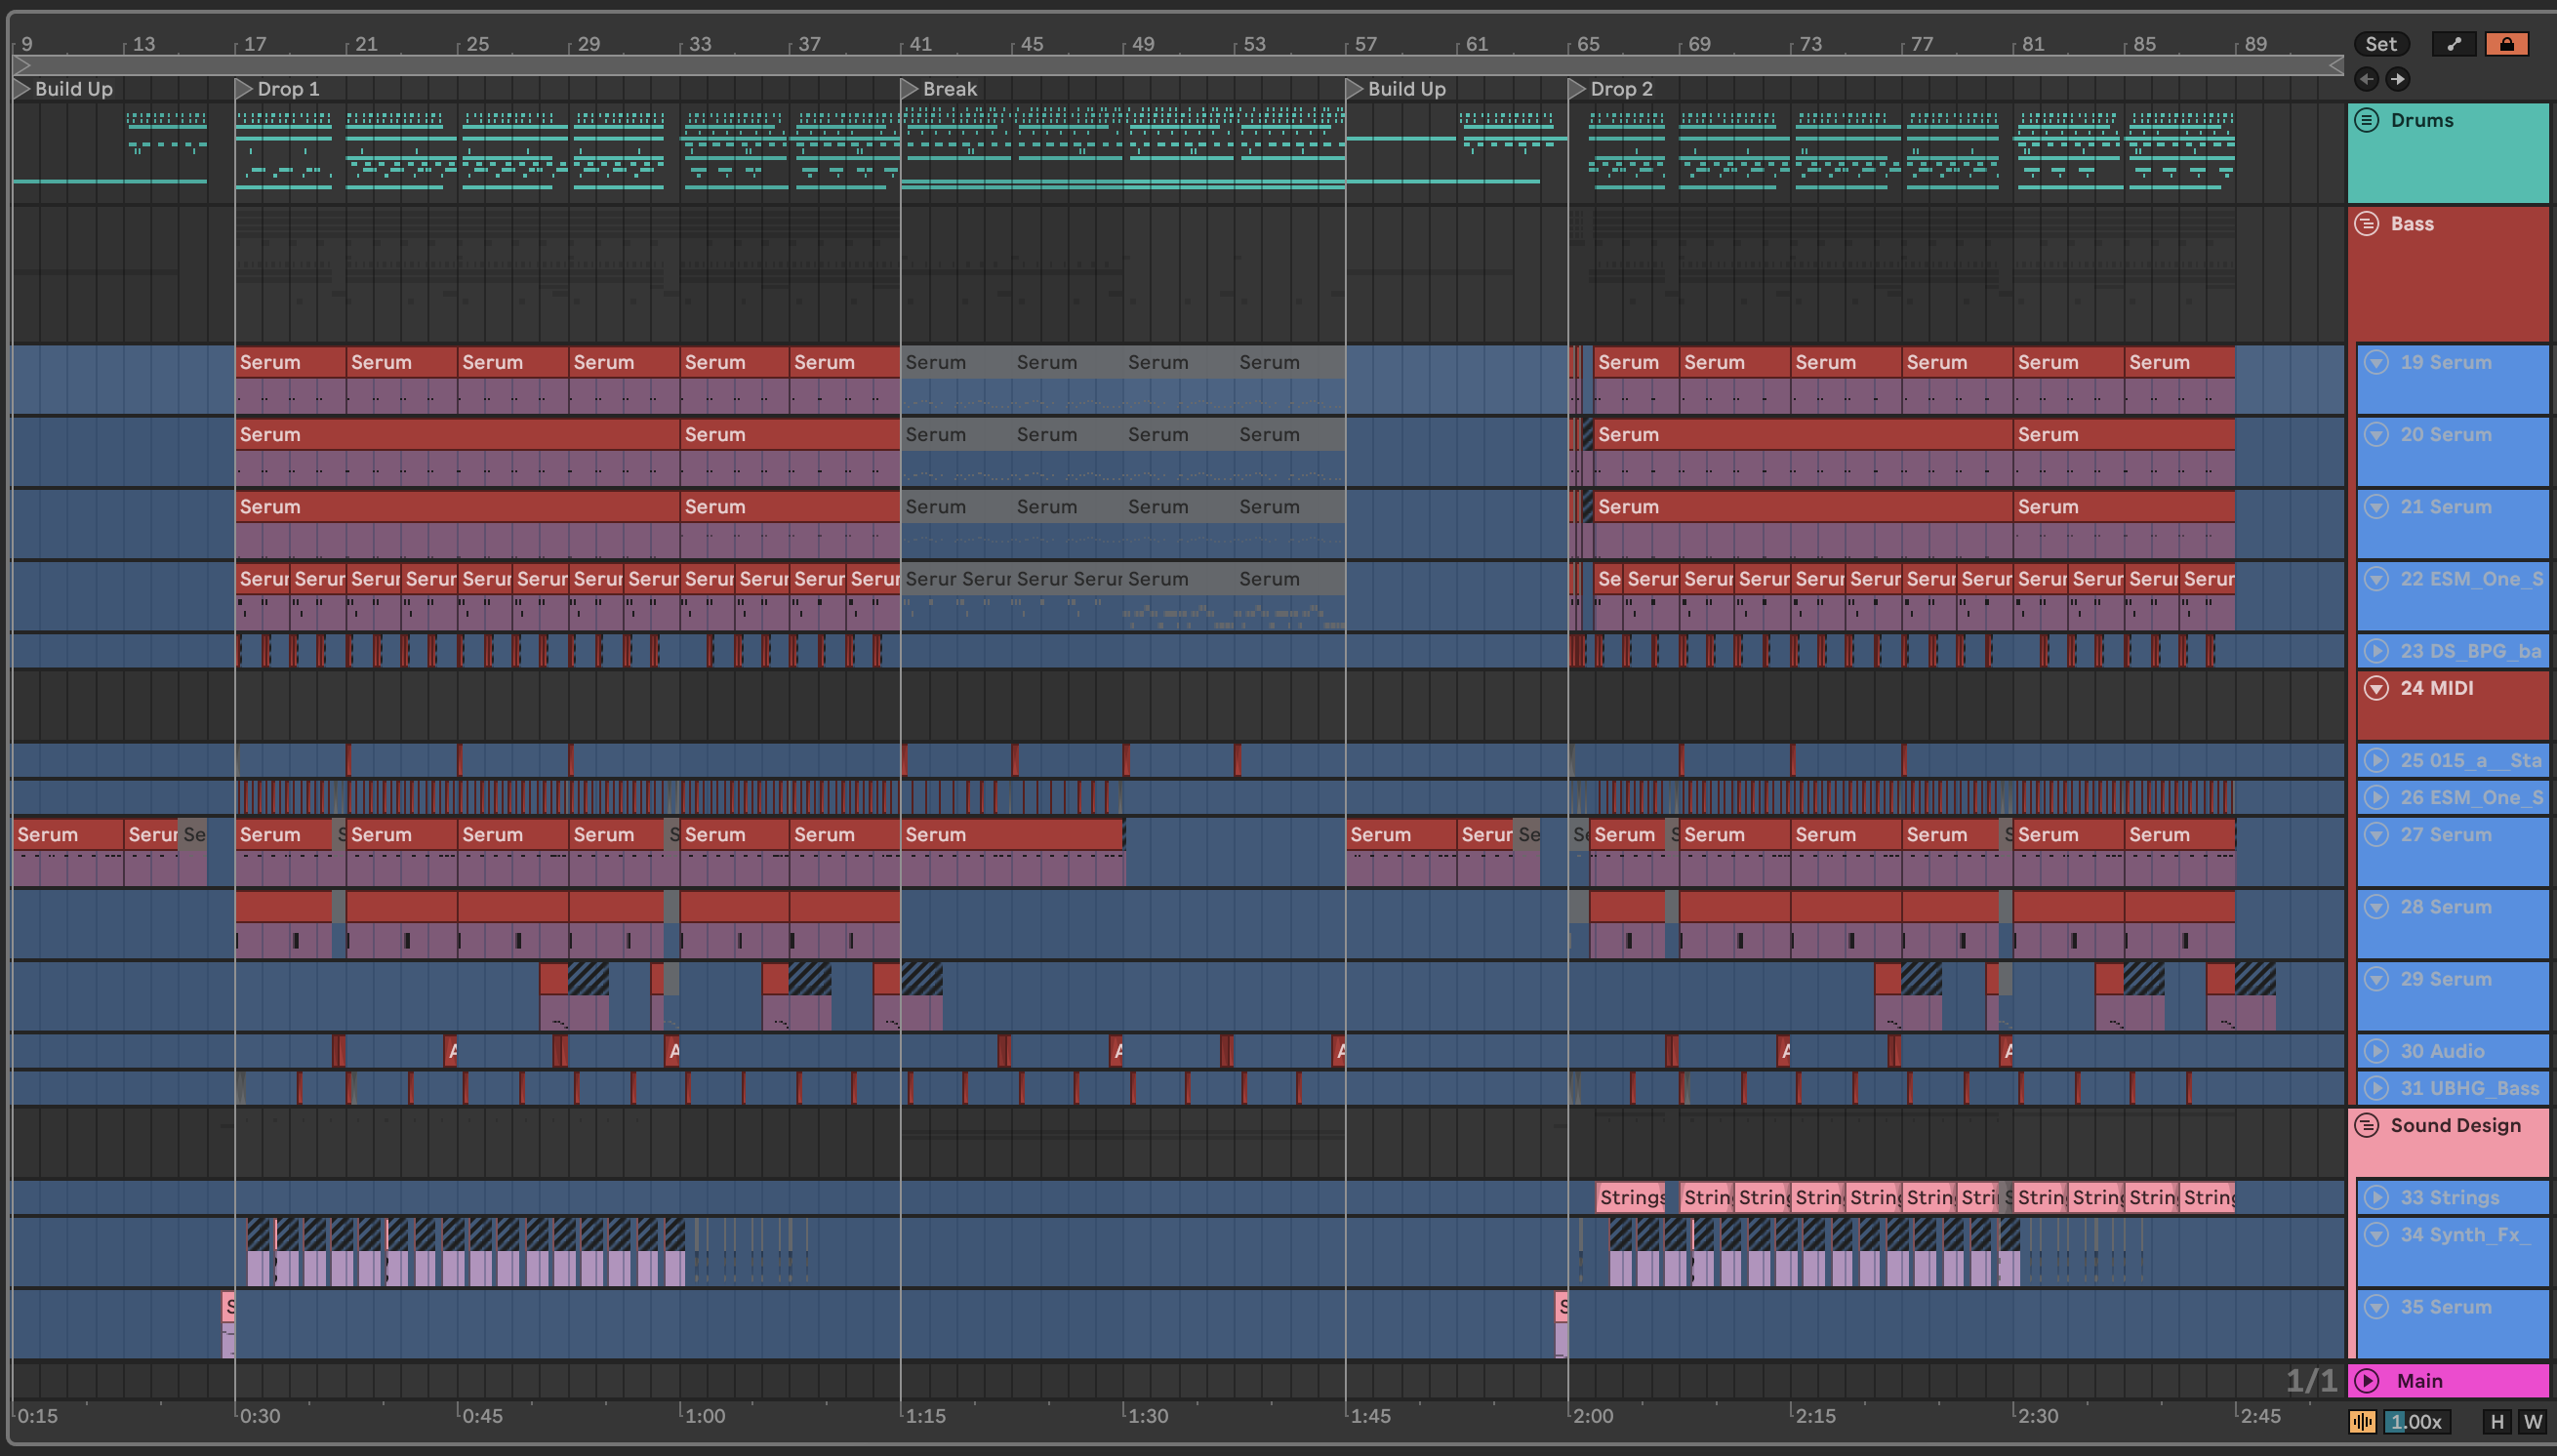The width and height of the screenshot is (2557, 1456).
Task: Jump to previous locator arrow
Action: 2366,79
